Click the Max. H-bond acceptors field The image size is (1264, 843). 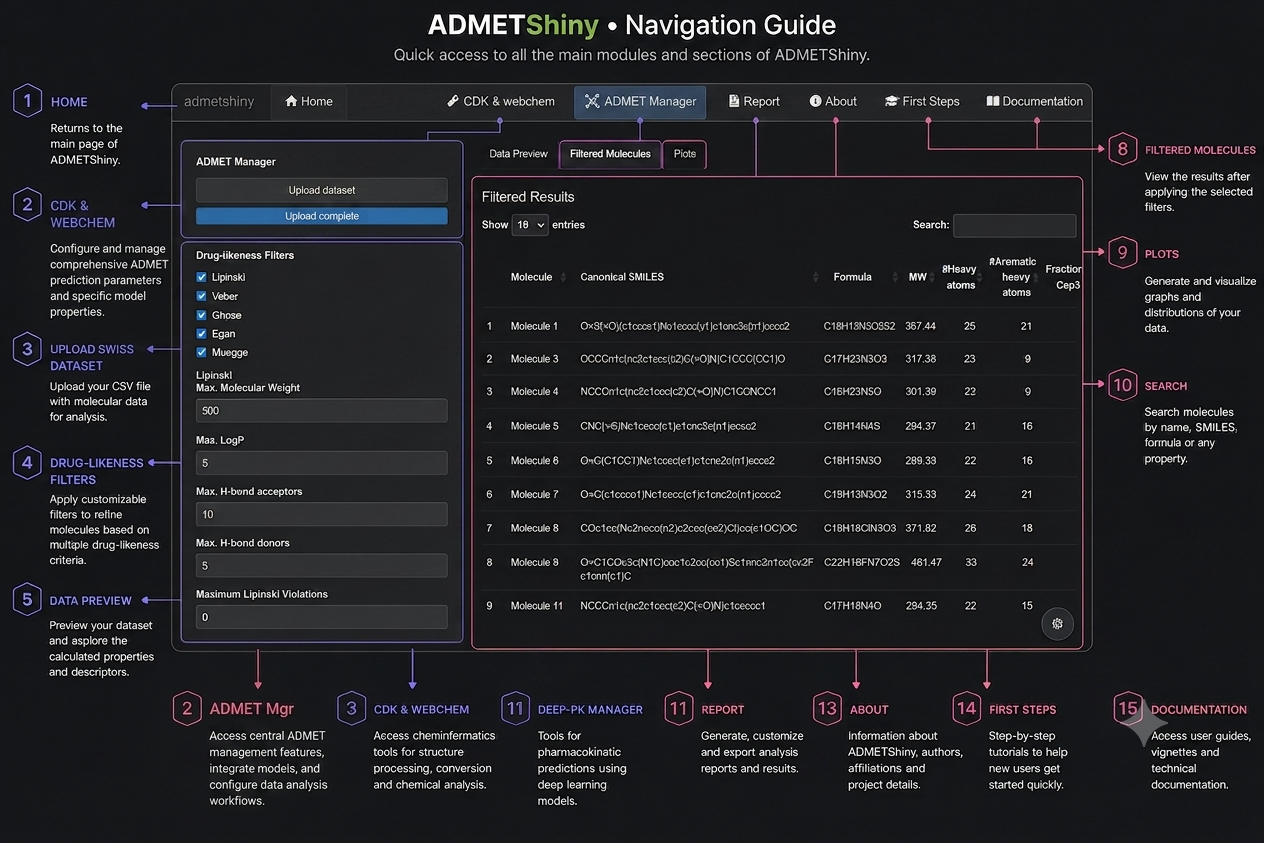point(322,514)
